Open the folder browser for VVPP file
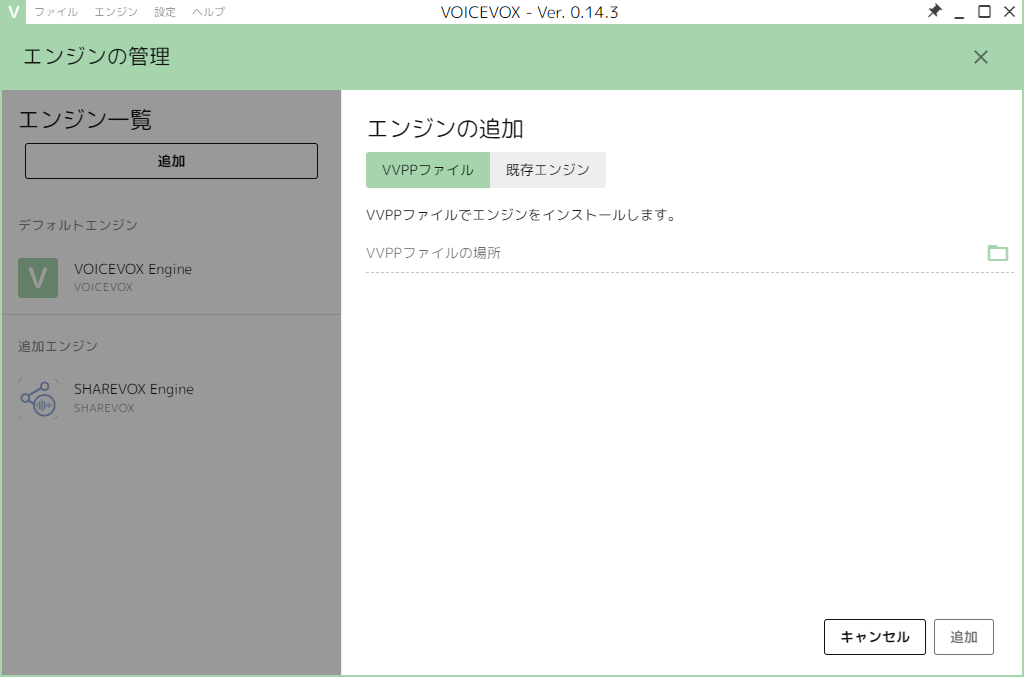This screenshot has height=677, width=1024. click(x=997, y=252)
